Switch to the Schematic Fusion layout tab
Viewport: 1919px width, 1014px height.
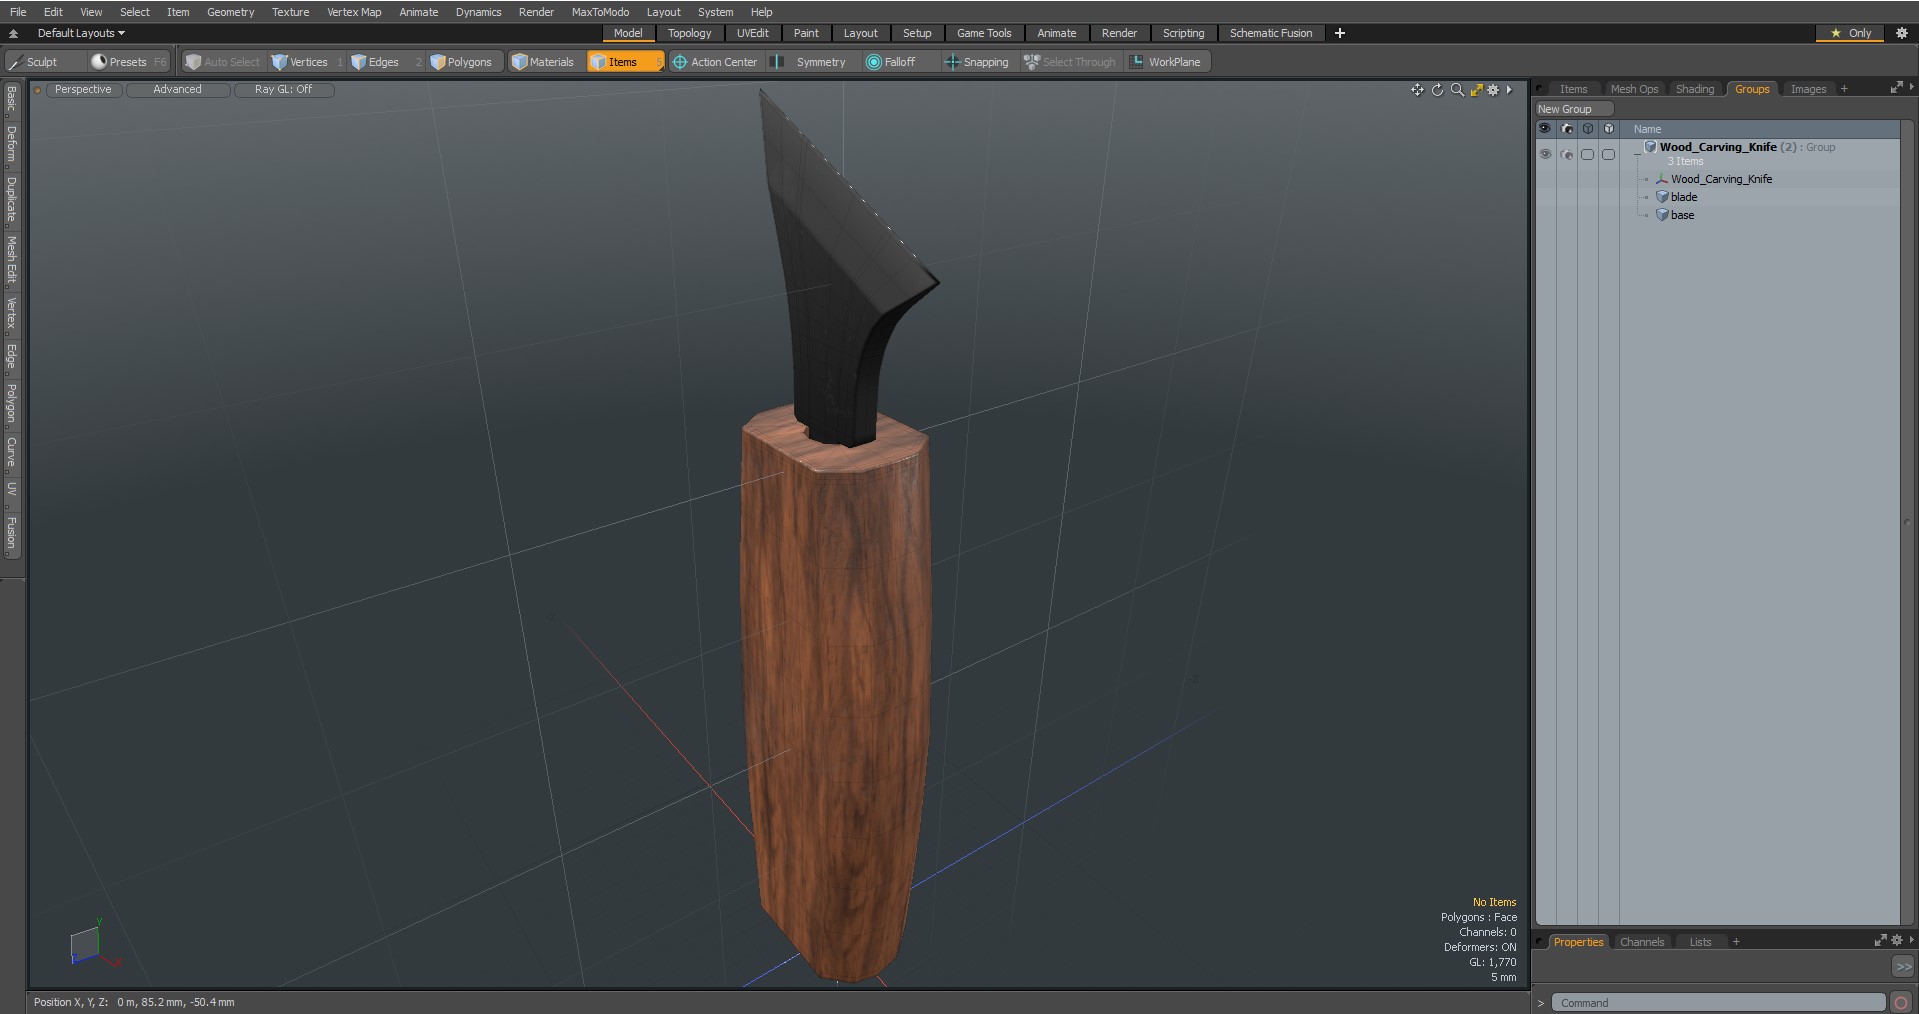tap(1270, 33)
